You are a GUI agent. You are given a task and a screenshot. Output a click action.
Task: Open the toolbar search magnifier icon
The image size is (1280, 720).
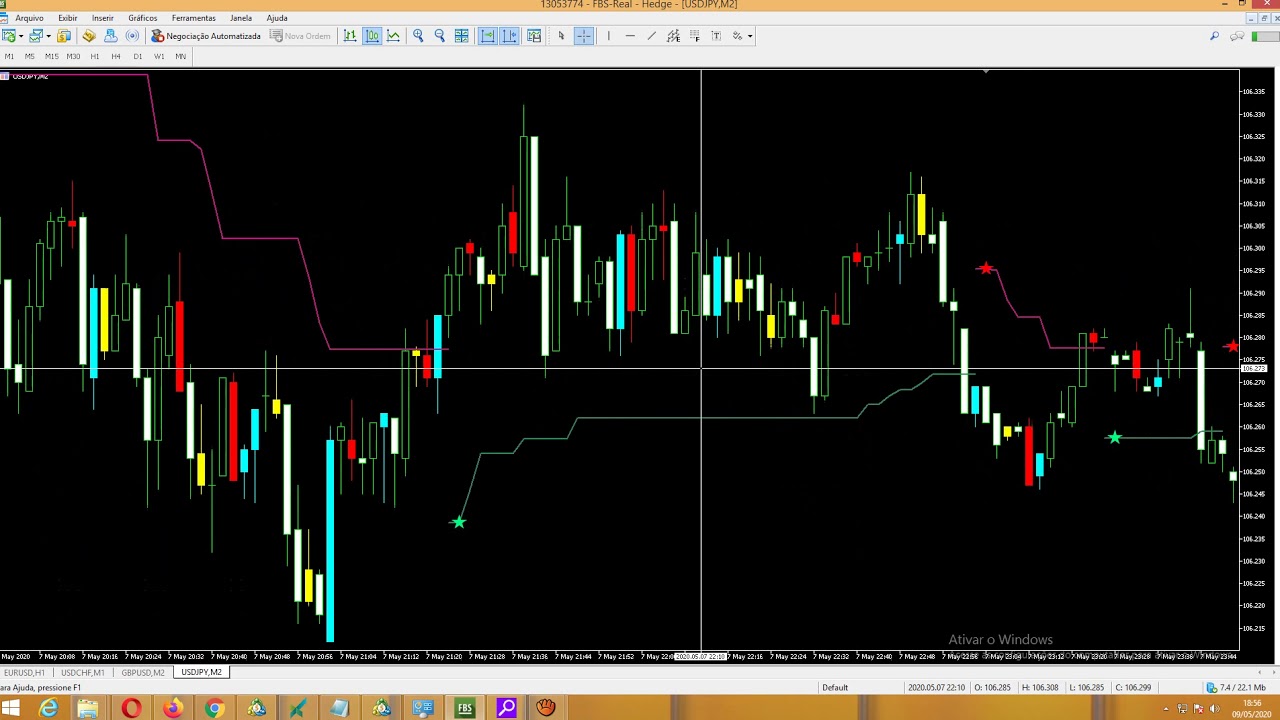click(x=1214, y=36)
